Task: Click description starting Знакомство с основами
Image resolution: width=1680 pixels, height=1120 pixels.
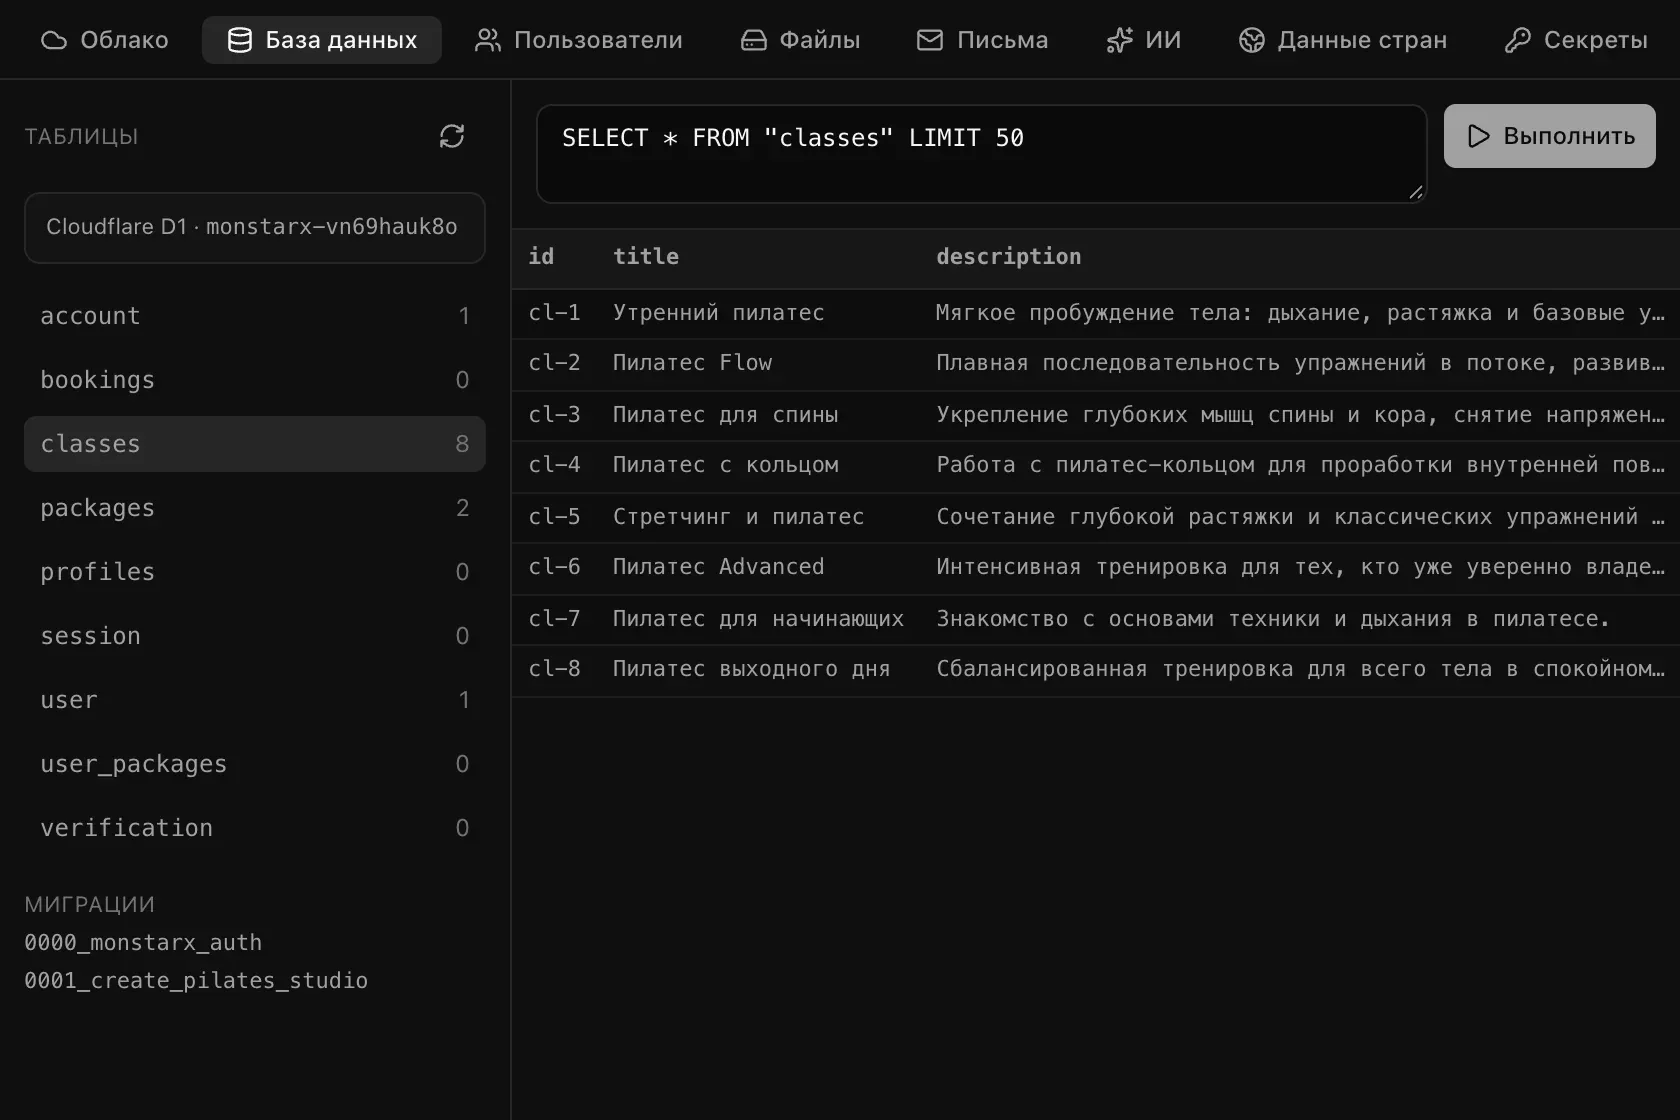Action: [1273, 619]
